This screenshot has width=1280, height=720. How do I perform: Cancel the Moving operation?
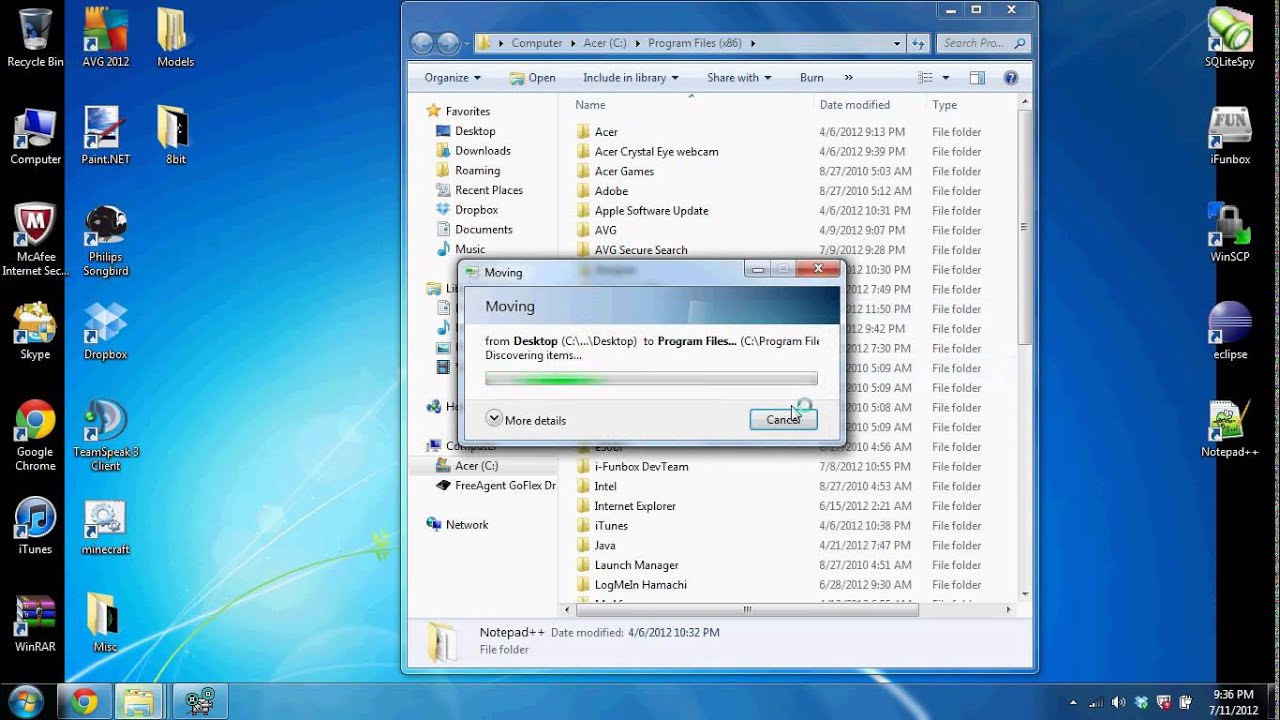pyautogui.click(x=783, y=420)
